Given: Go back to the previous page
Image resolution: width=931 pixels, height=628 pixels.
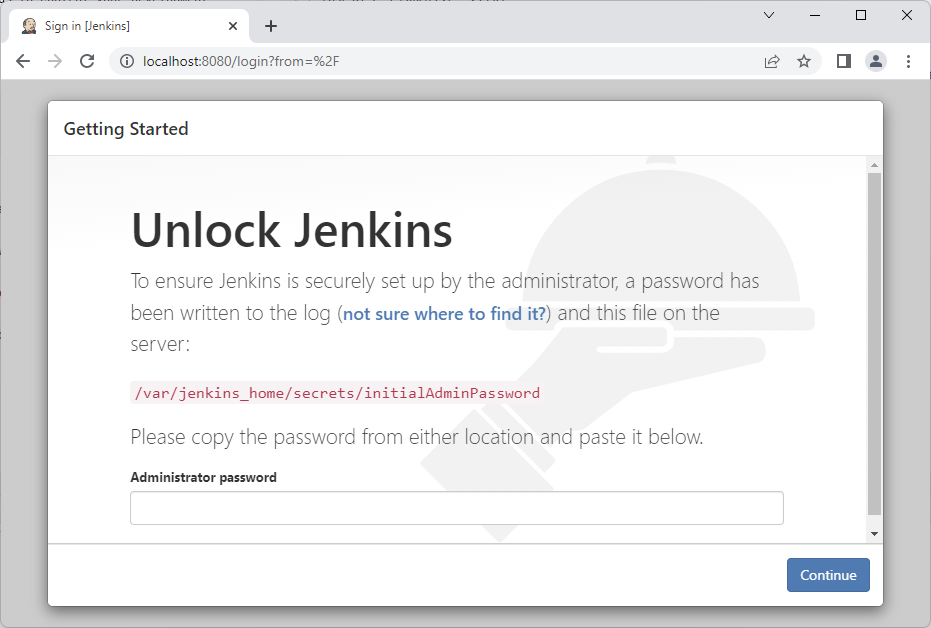Looking at the screenshot, I should click(x=23, y=61).
